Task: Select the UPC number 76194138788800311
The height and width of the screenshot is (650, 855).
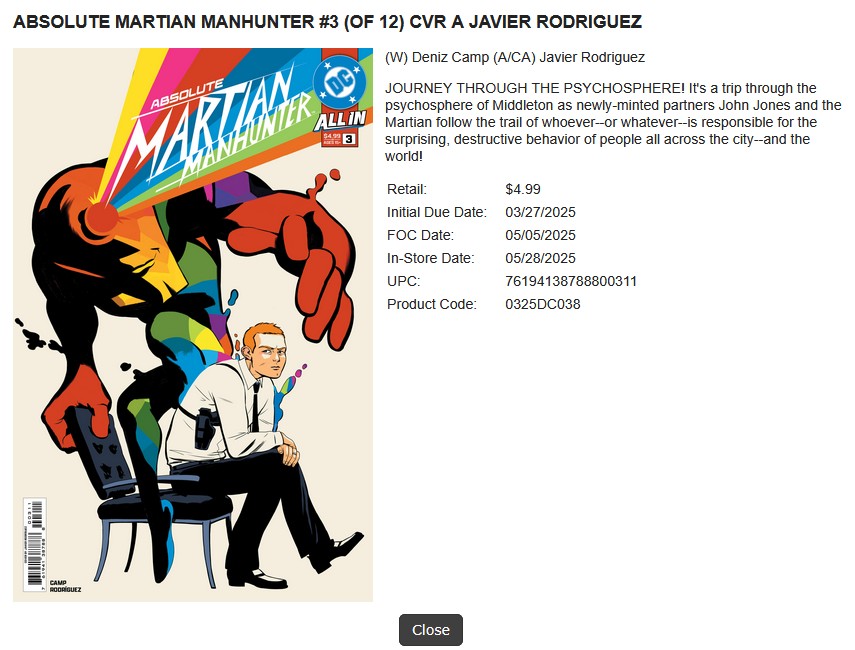Action: click(x=571, y=281)
